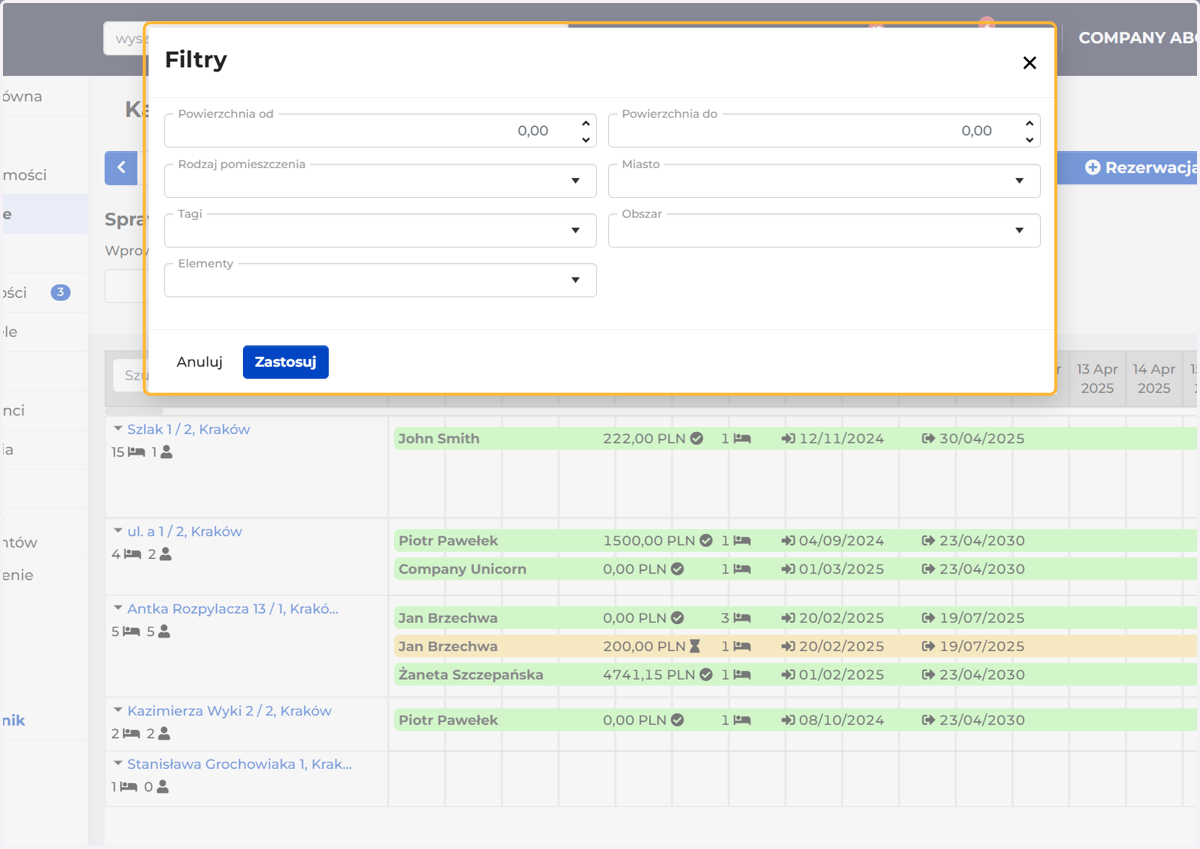The width and height of the screenshot is (1200, 849).
Task: Decrease the Powierzchnia od value with the down arrow
Action: click(x=586, y=139)
